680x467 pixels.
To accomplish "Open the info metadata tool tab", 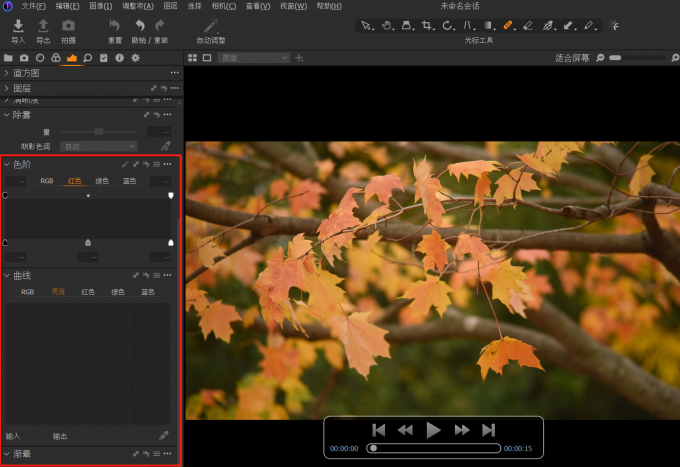I will pyautogui.click(x=120, y=58).
